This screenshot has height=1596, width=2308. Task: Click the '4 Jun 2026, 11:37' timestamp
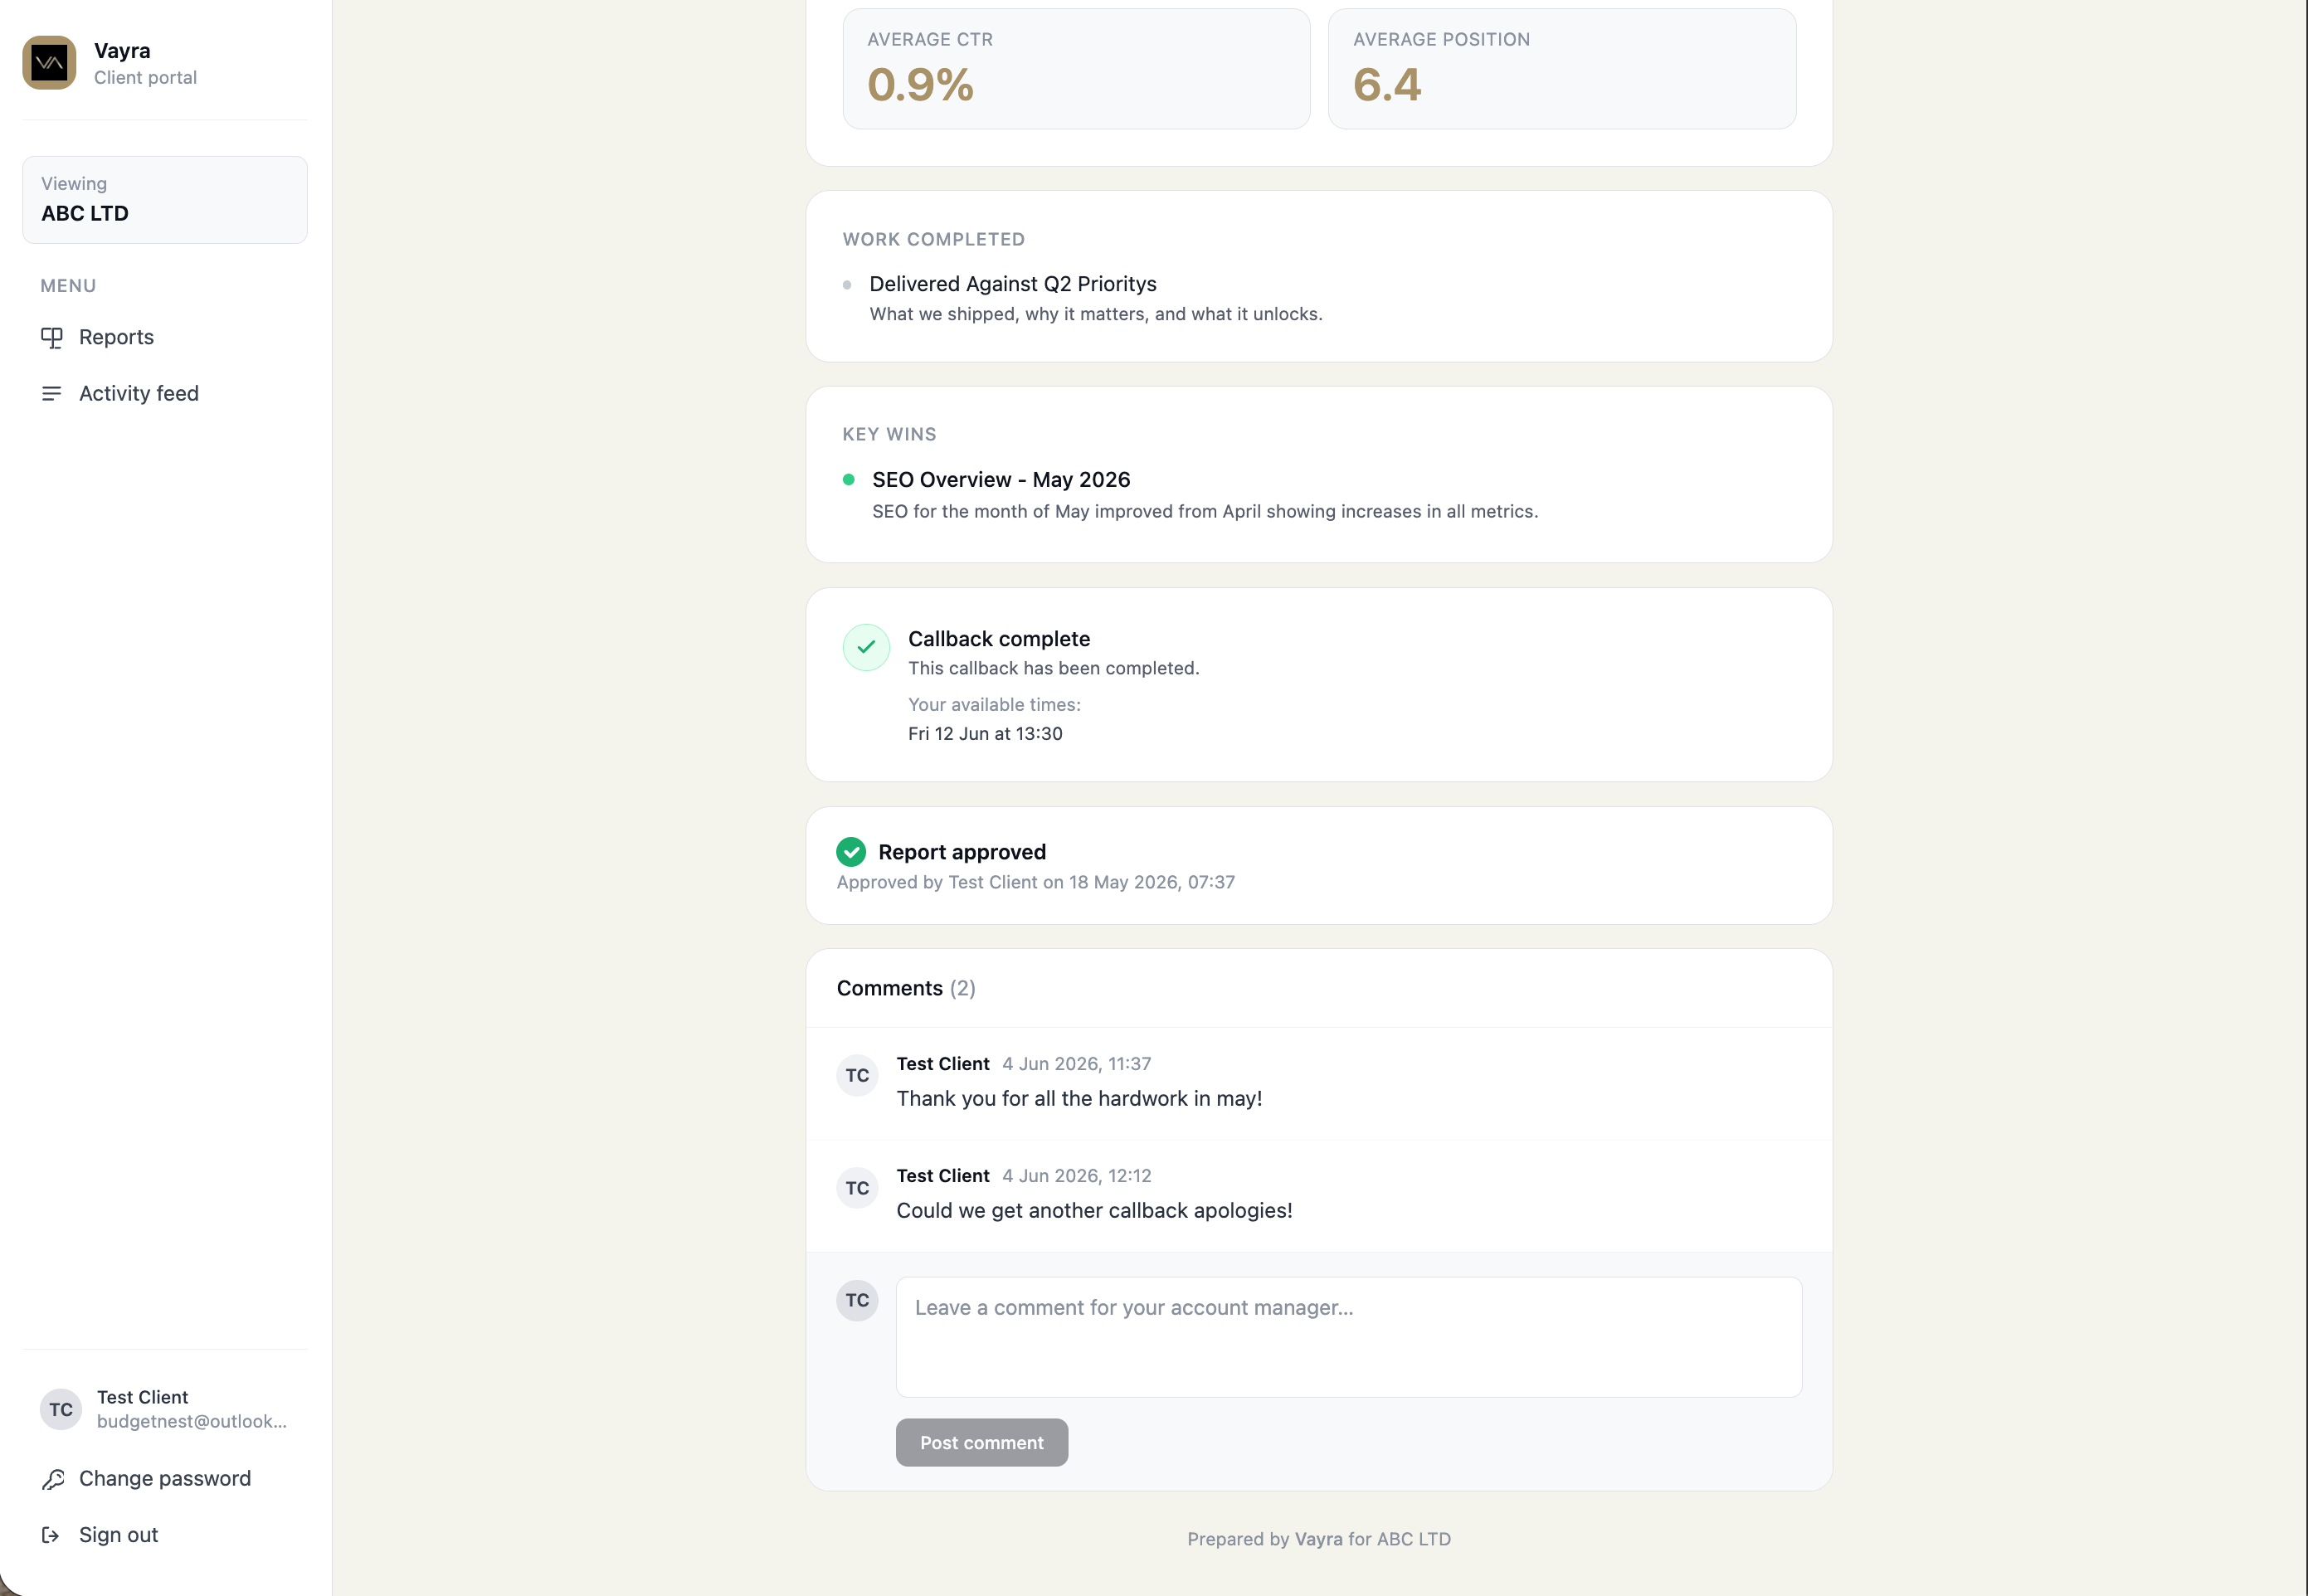pos(1076,1064)
